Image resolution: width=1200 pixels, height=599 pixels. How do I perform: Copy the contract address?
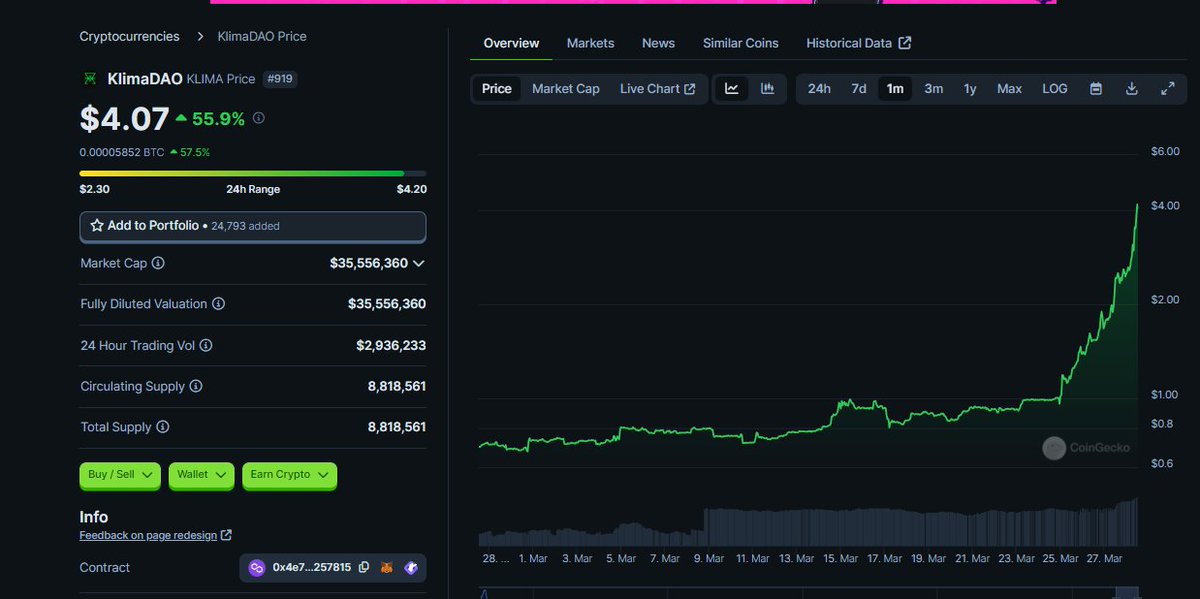[x=364, y=567]
